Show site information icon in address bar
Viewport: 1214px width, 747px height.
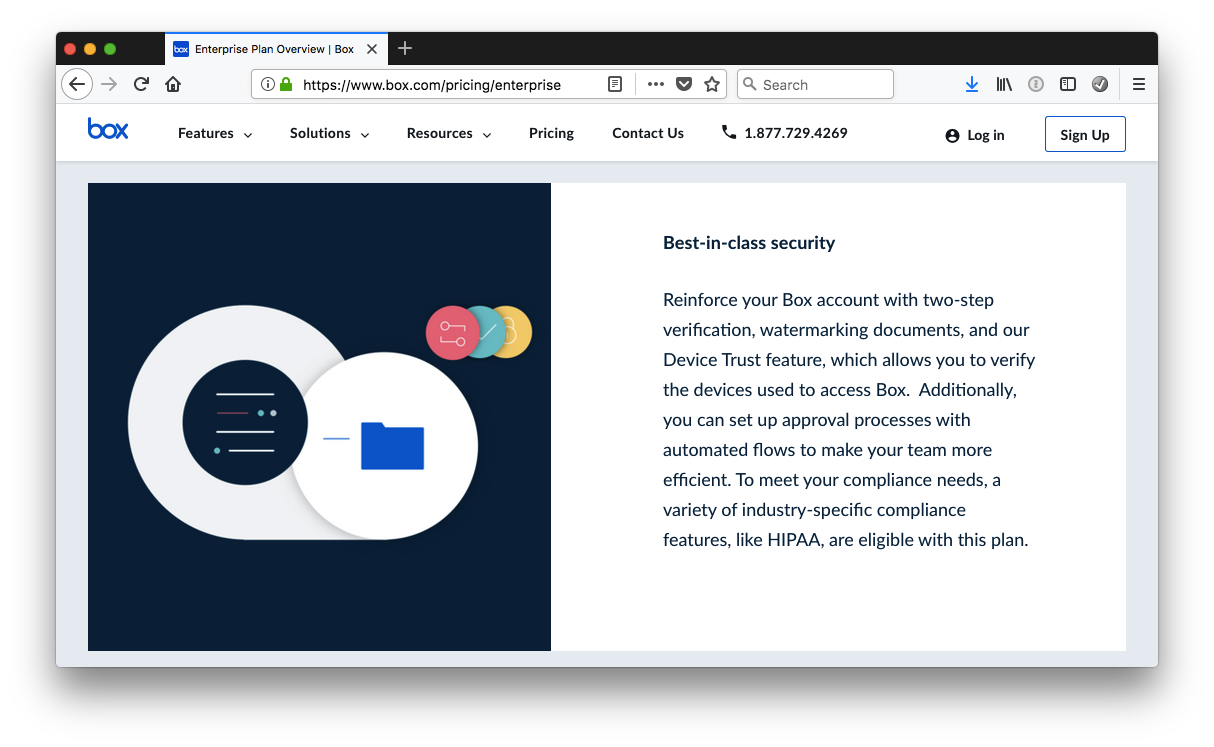267,85
